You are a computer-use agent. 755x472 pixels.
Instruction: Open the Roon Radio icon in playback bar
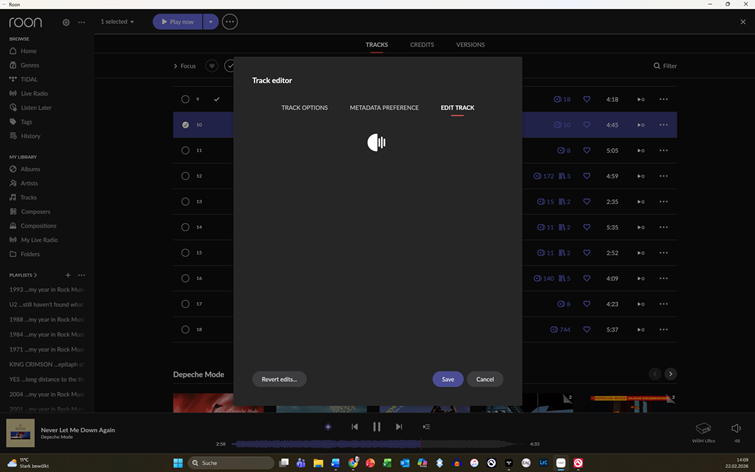pos(328,427)
